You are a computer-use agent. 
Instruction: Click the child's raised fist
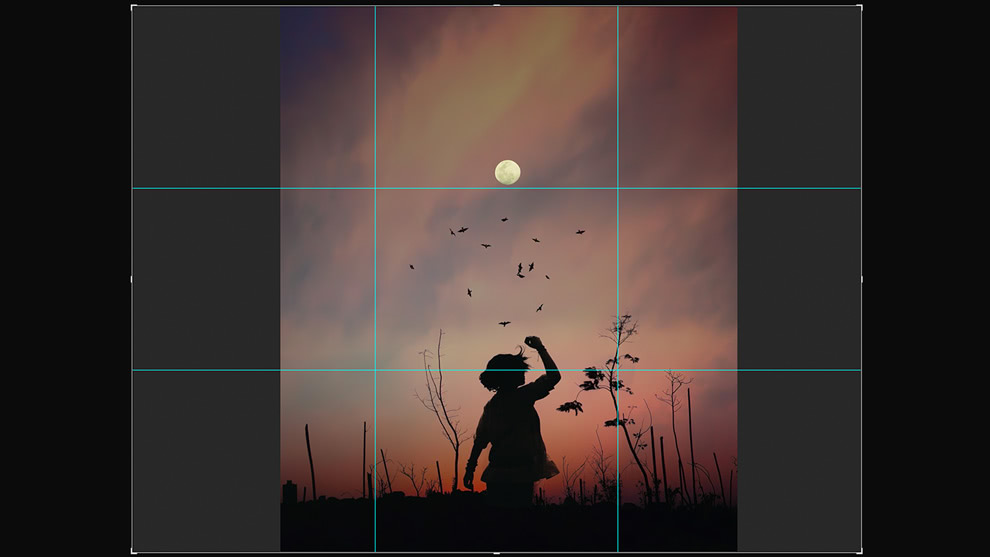pyautogui.click(x=533, y=342)
